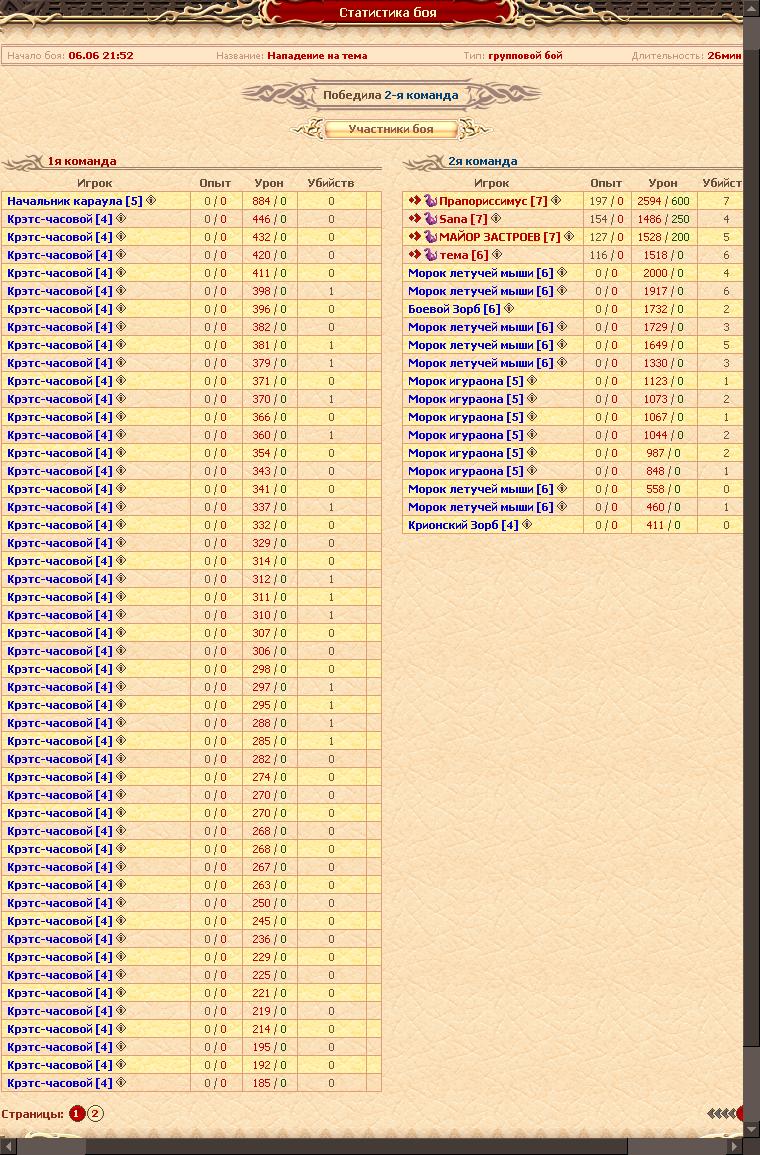Click the battle name Нападение на тема
760x1155 pixels.
(x=317, y=55)
